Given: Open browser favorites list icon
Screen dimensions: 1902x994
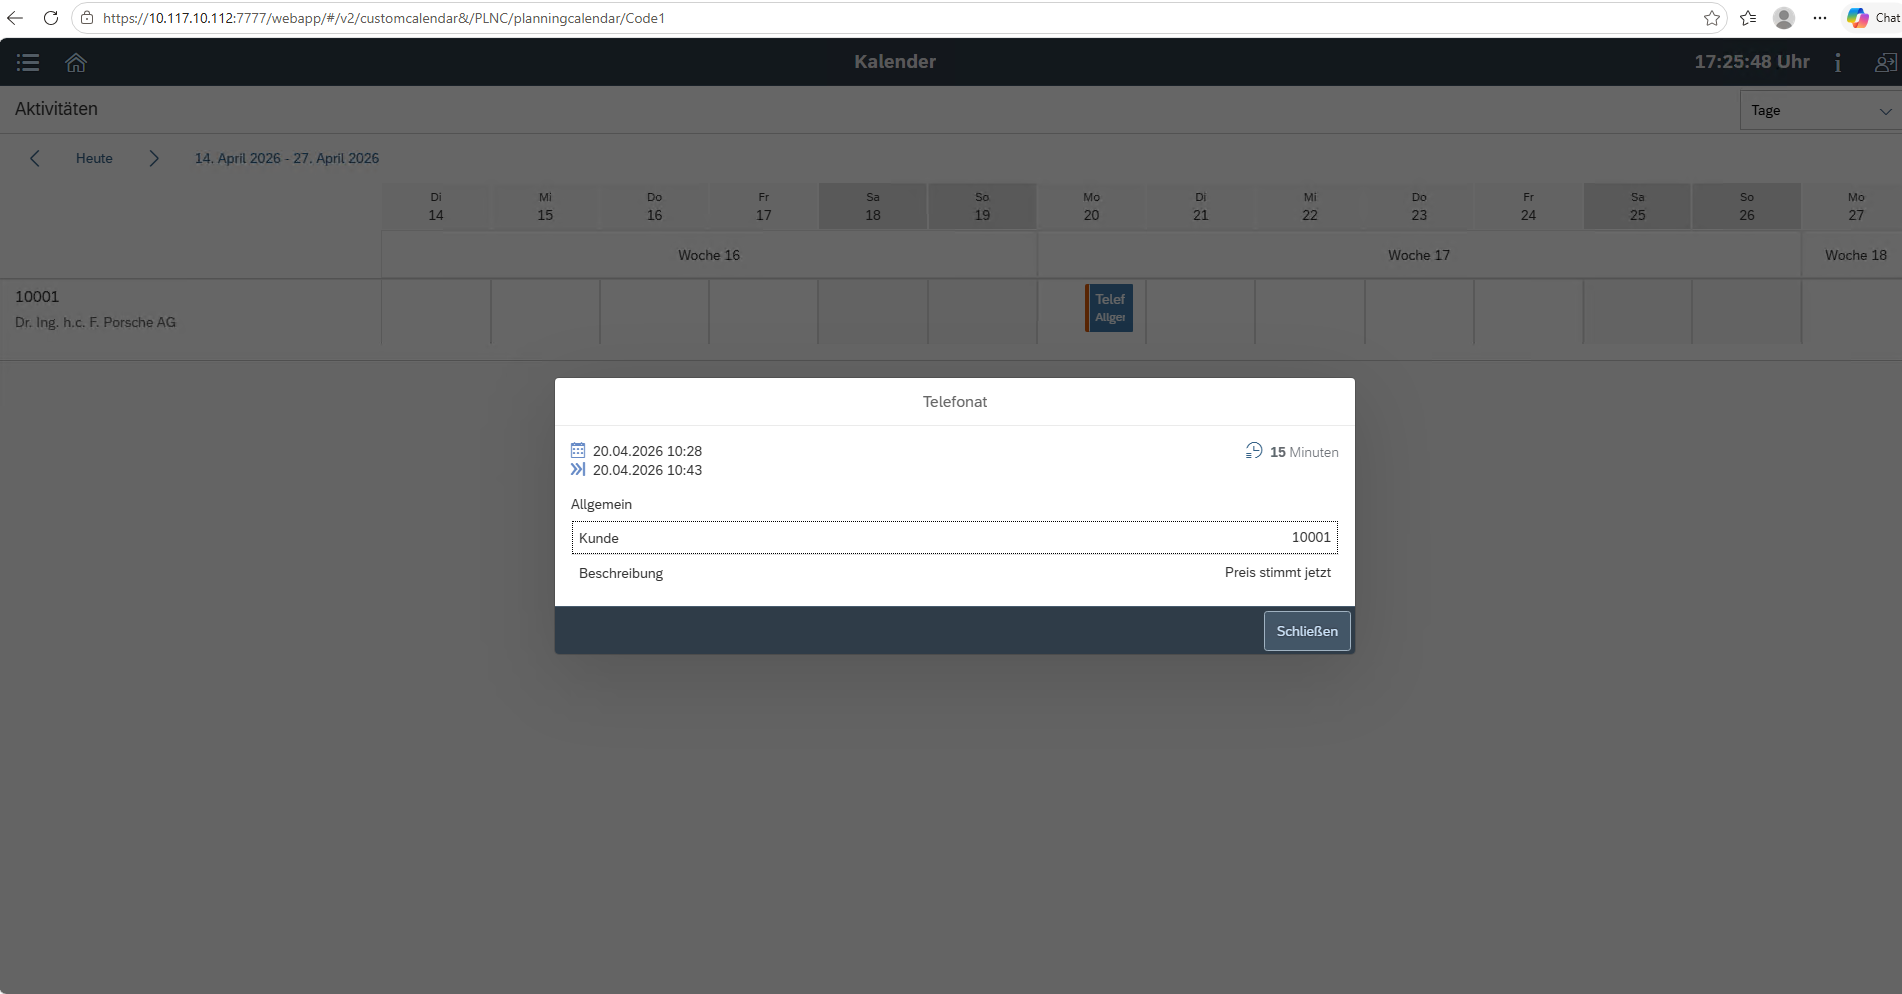Looking at the screenshot, I should click(x=1748, y=18).
